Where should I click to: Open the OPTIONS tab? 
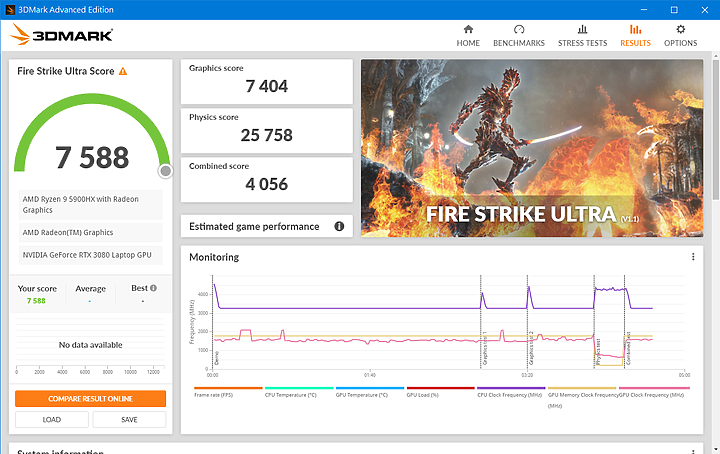coord(681,36)
